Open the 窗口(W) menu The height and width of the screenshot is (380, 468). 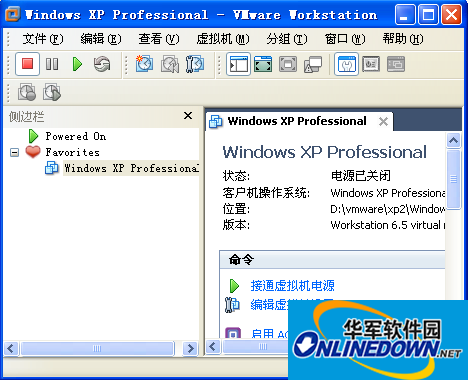click(345, 39)
